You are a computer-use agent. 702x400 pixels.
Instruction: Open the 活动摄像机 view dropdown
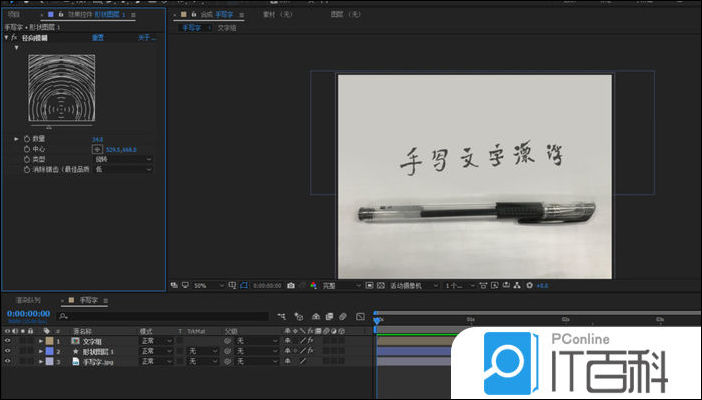(413, 286)
